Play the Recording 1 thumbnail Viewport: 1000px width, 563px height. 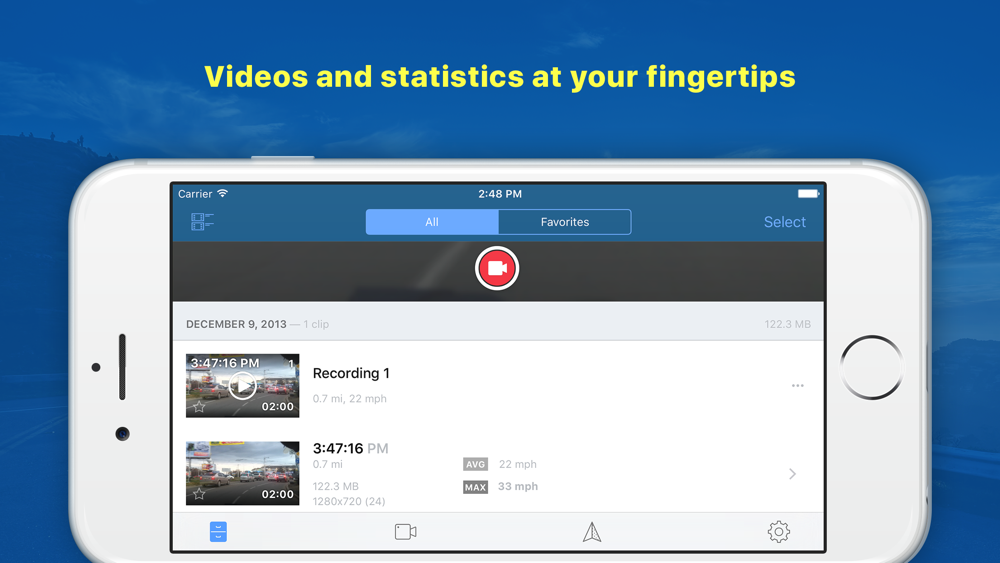click(x=242, y=386)
